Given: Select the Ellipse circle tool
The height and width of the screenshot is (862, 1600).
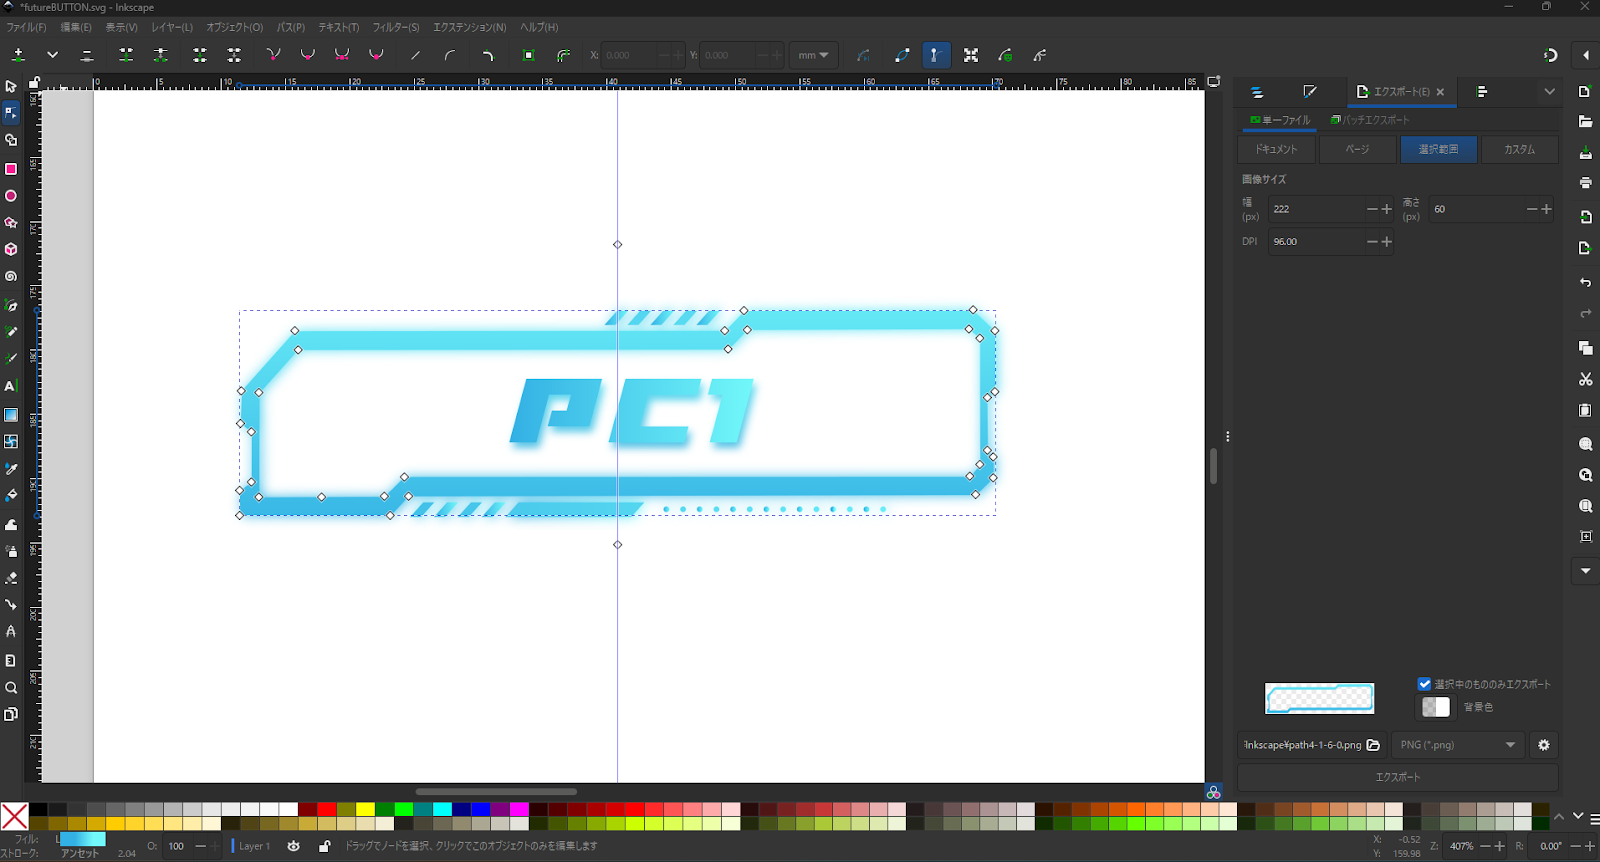Looking at the screenshot, I should point(11,196).
